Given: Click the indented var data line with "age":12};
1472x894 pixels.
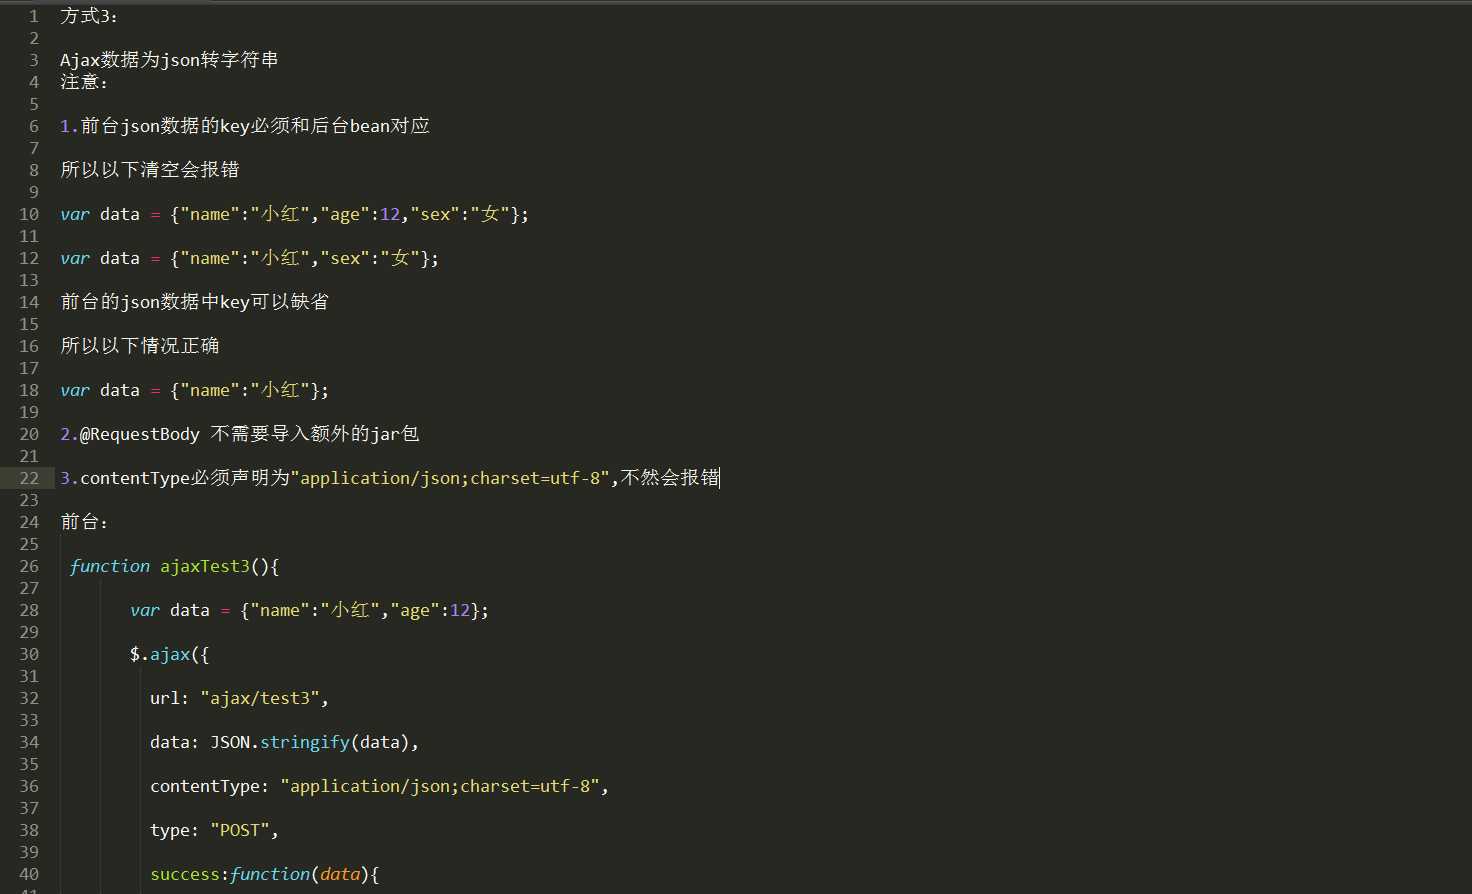Looking at the screenshot, I should click(310, 610).
